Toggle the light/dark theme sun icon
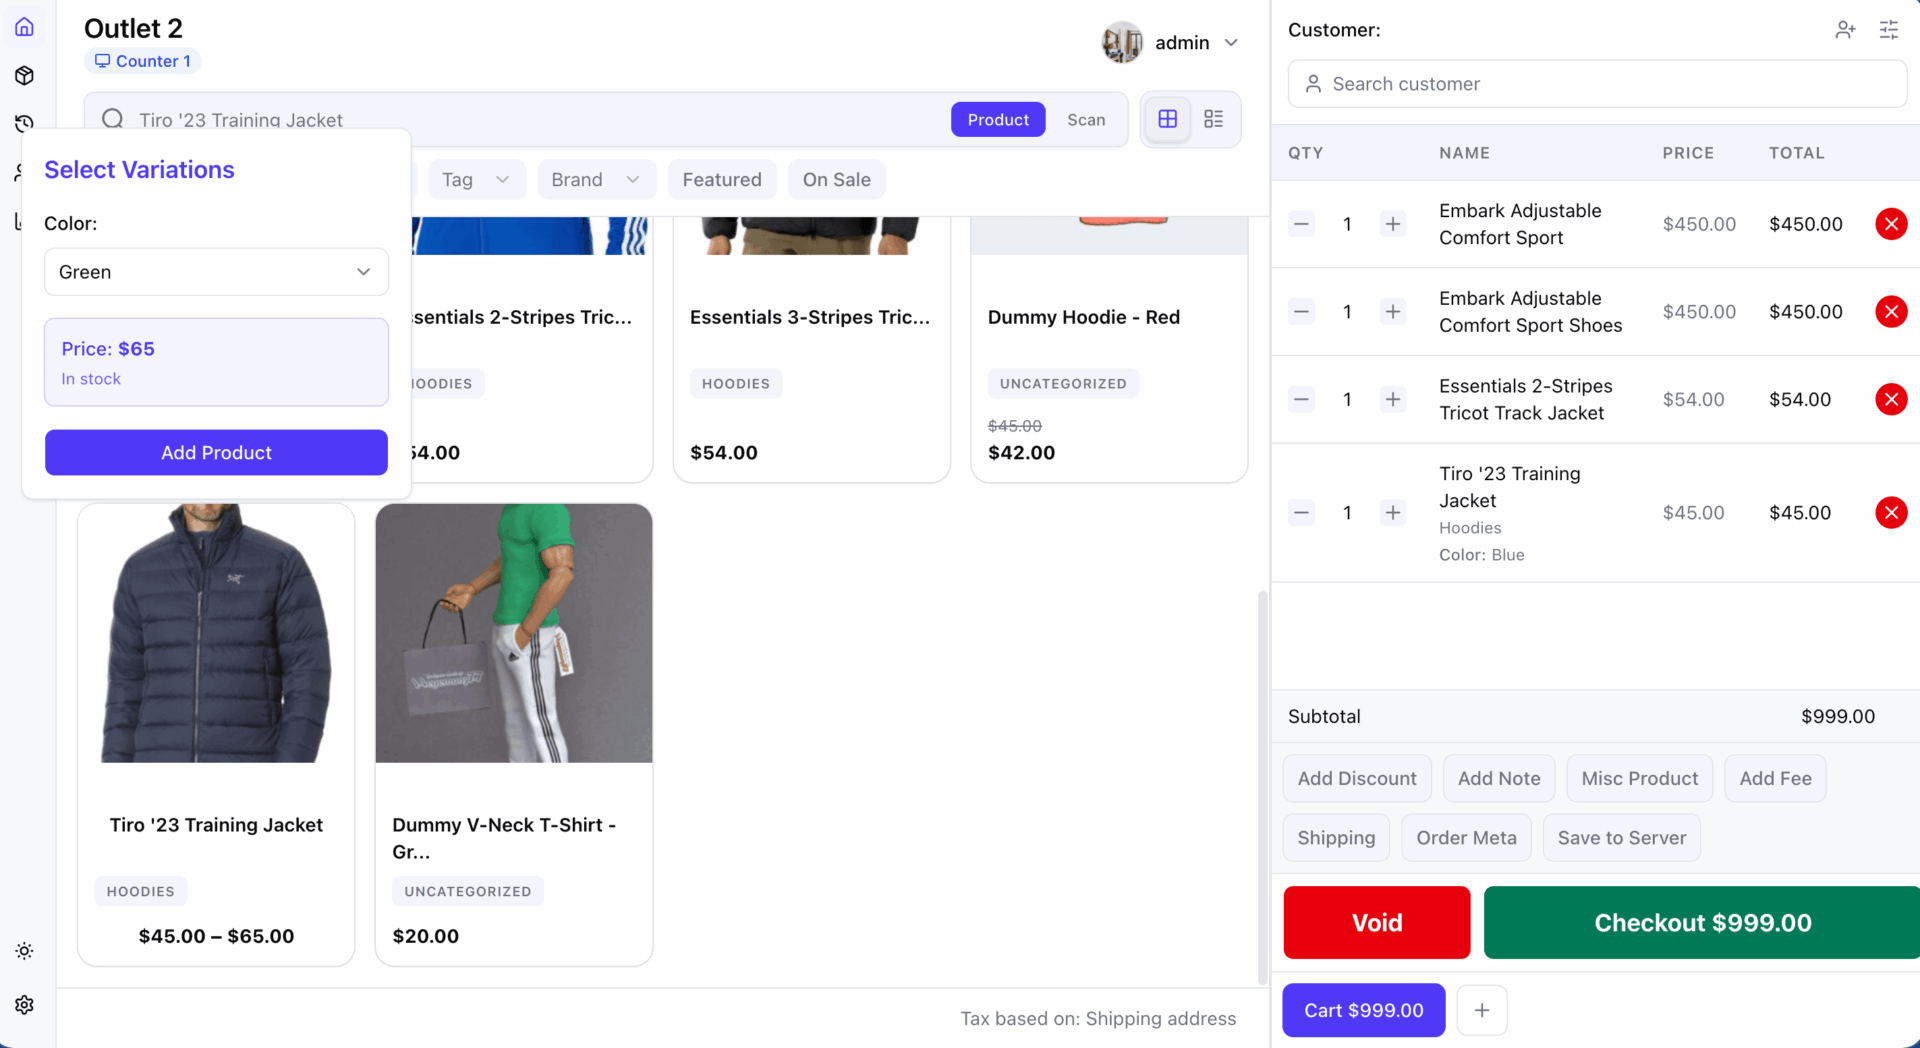Screen dimensions: 1920x1048 [25, 951]
